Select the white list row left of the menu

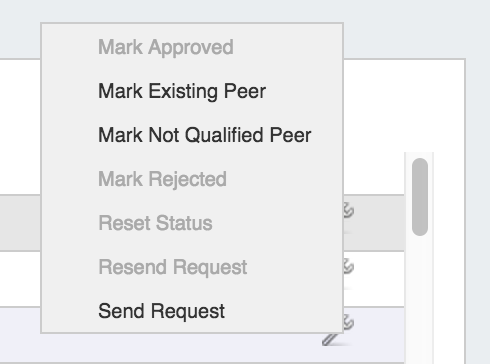coord(20,279)
